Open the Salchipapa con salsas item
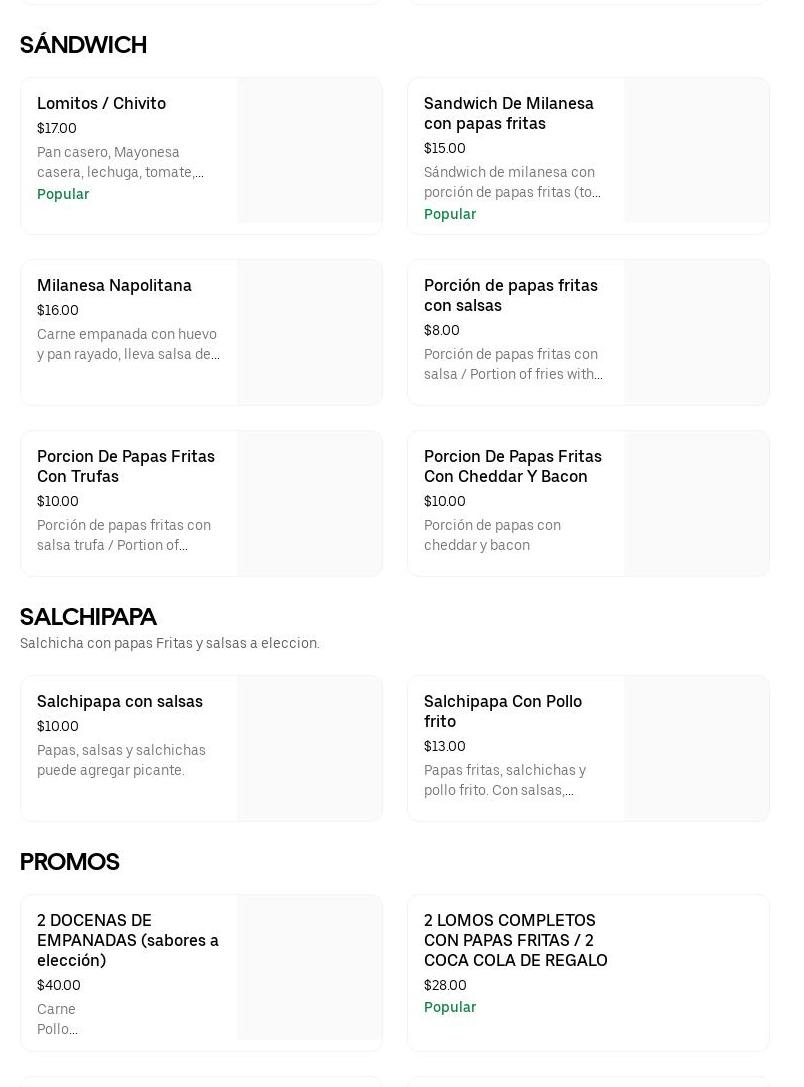The height and width of the screenshot is (1087, 804). pos(119,702)
